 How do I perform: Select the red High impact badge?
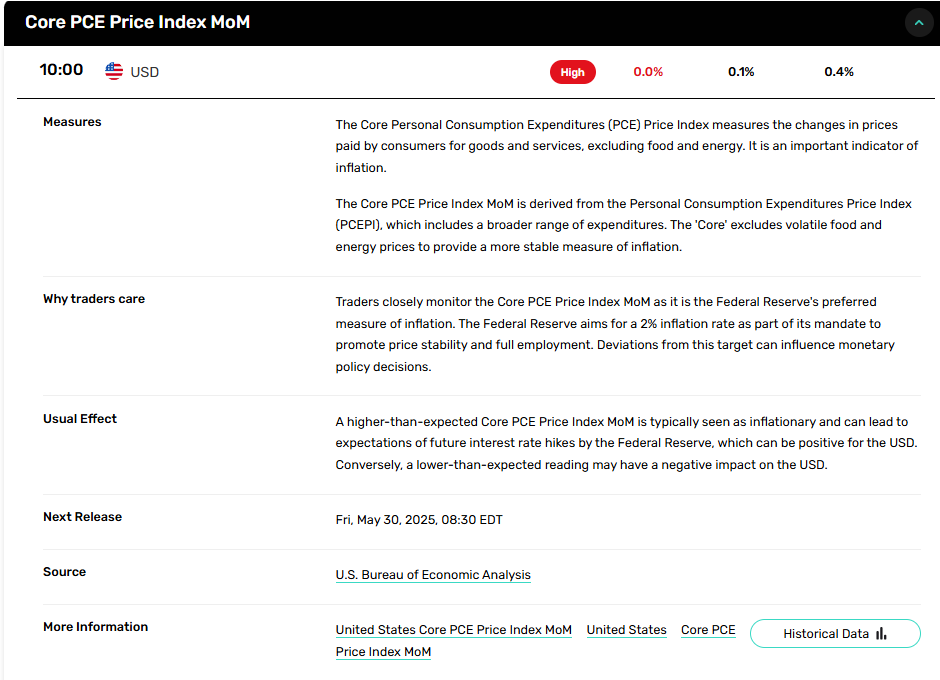coord(572,72)
